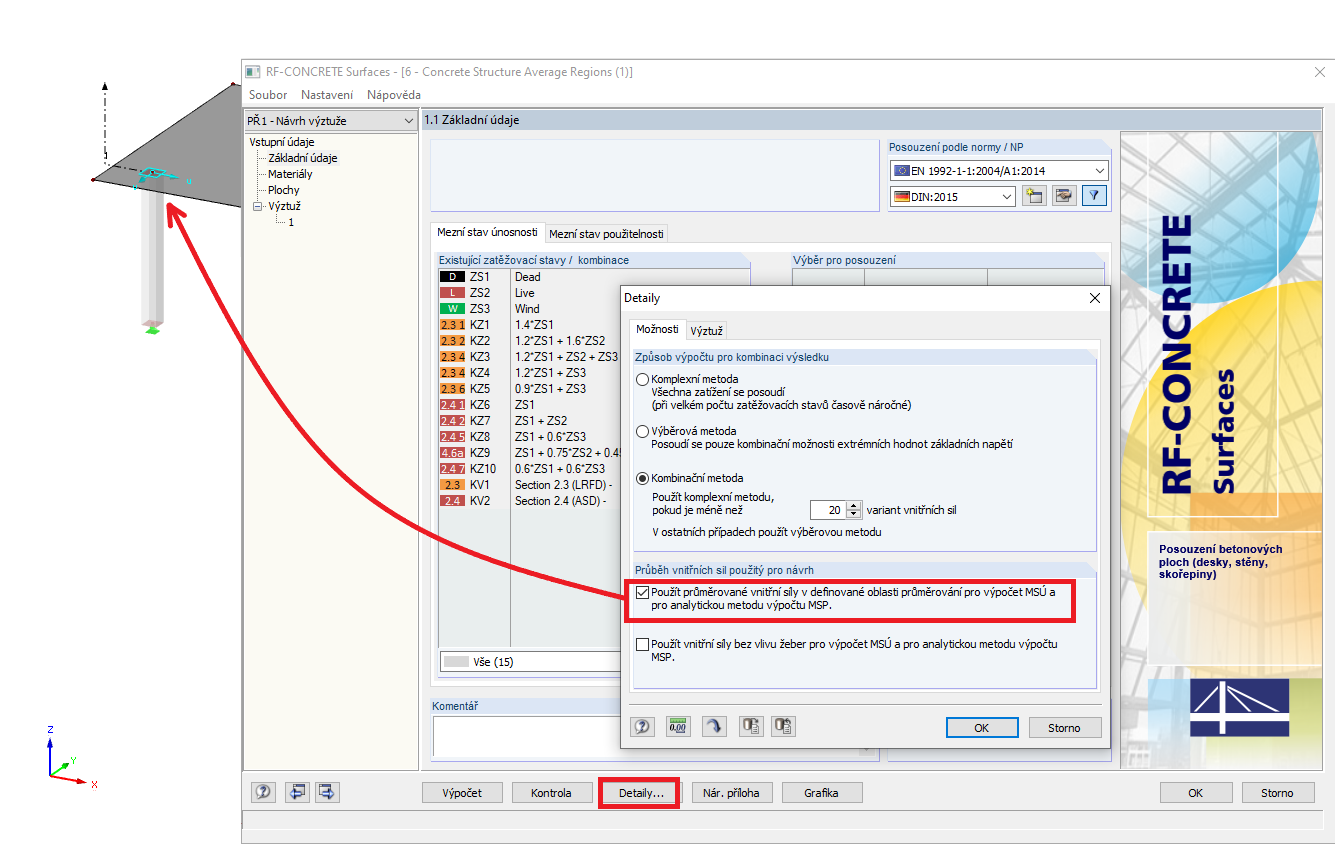1342x847 pixels.
Task: Select combination KZ6 ZS1
Action: point(530,405)
